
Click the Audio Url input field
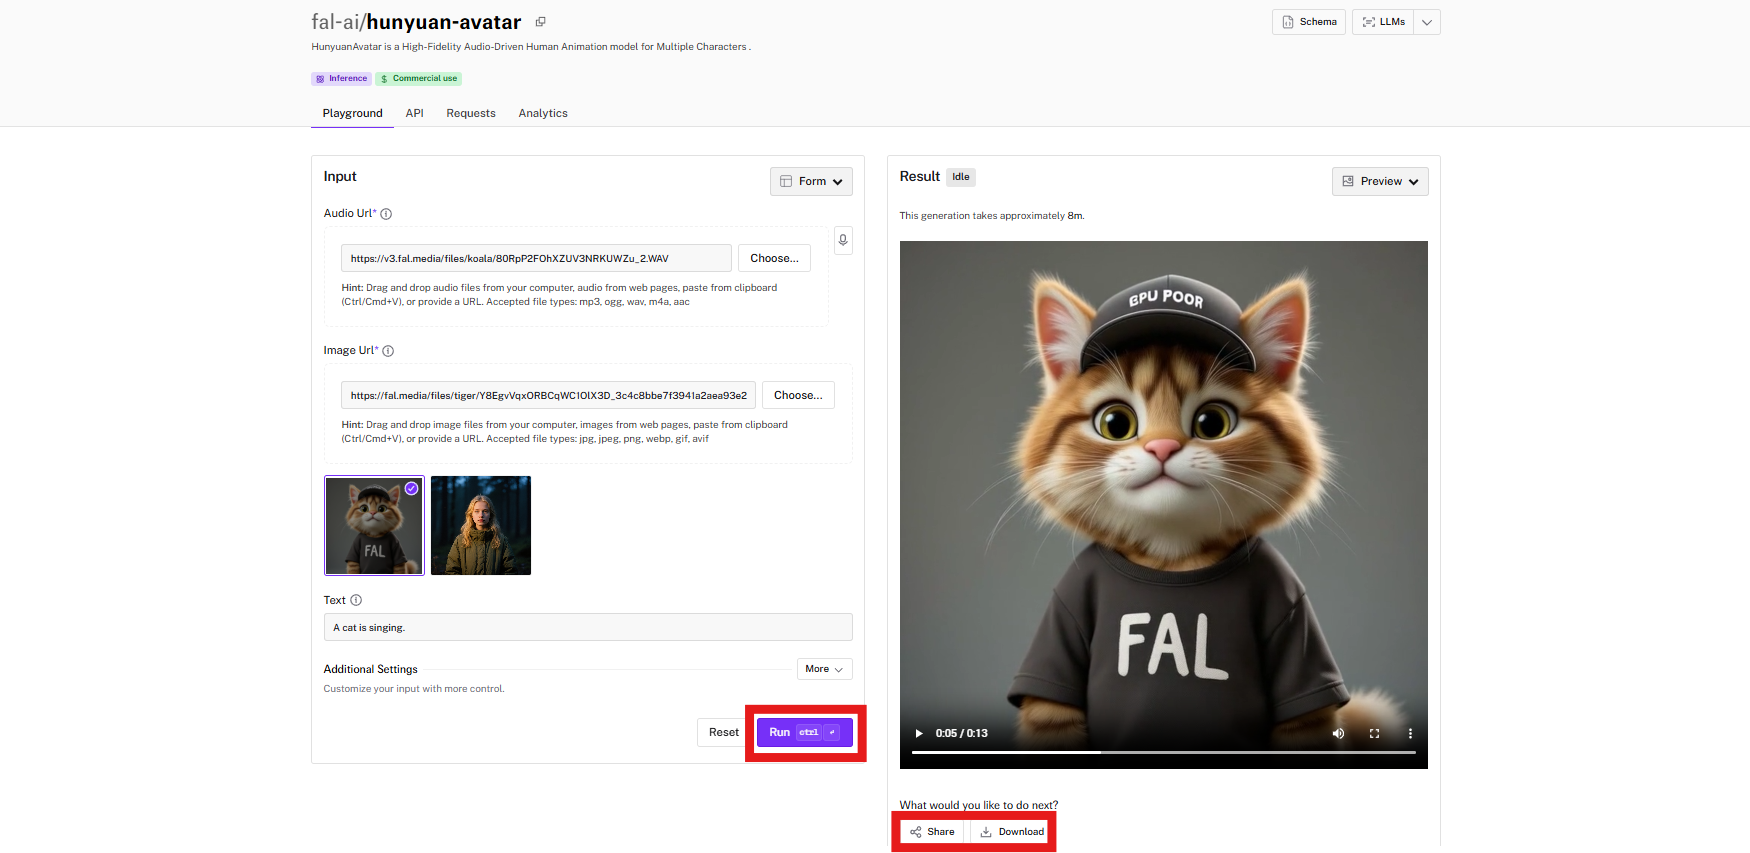tap(536, 258)
